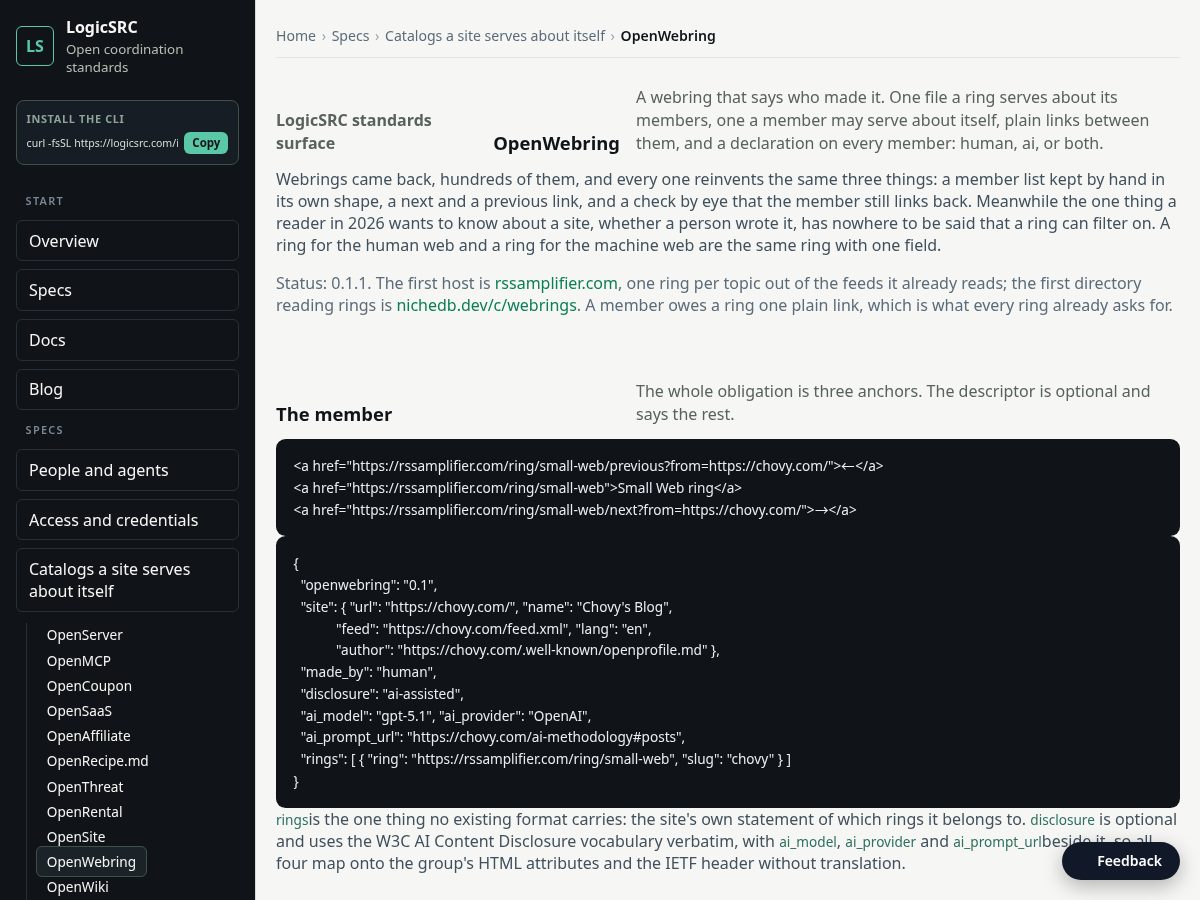Open Access and credentials specs

127,520
